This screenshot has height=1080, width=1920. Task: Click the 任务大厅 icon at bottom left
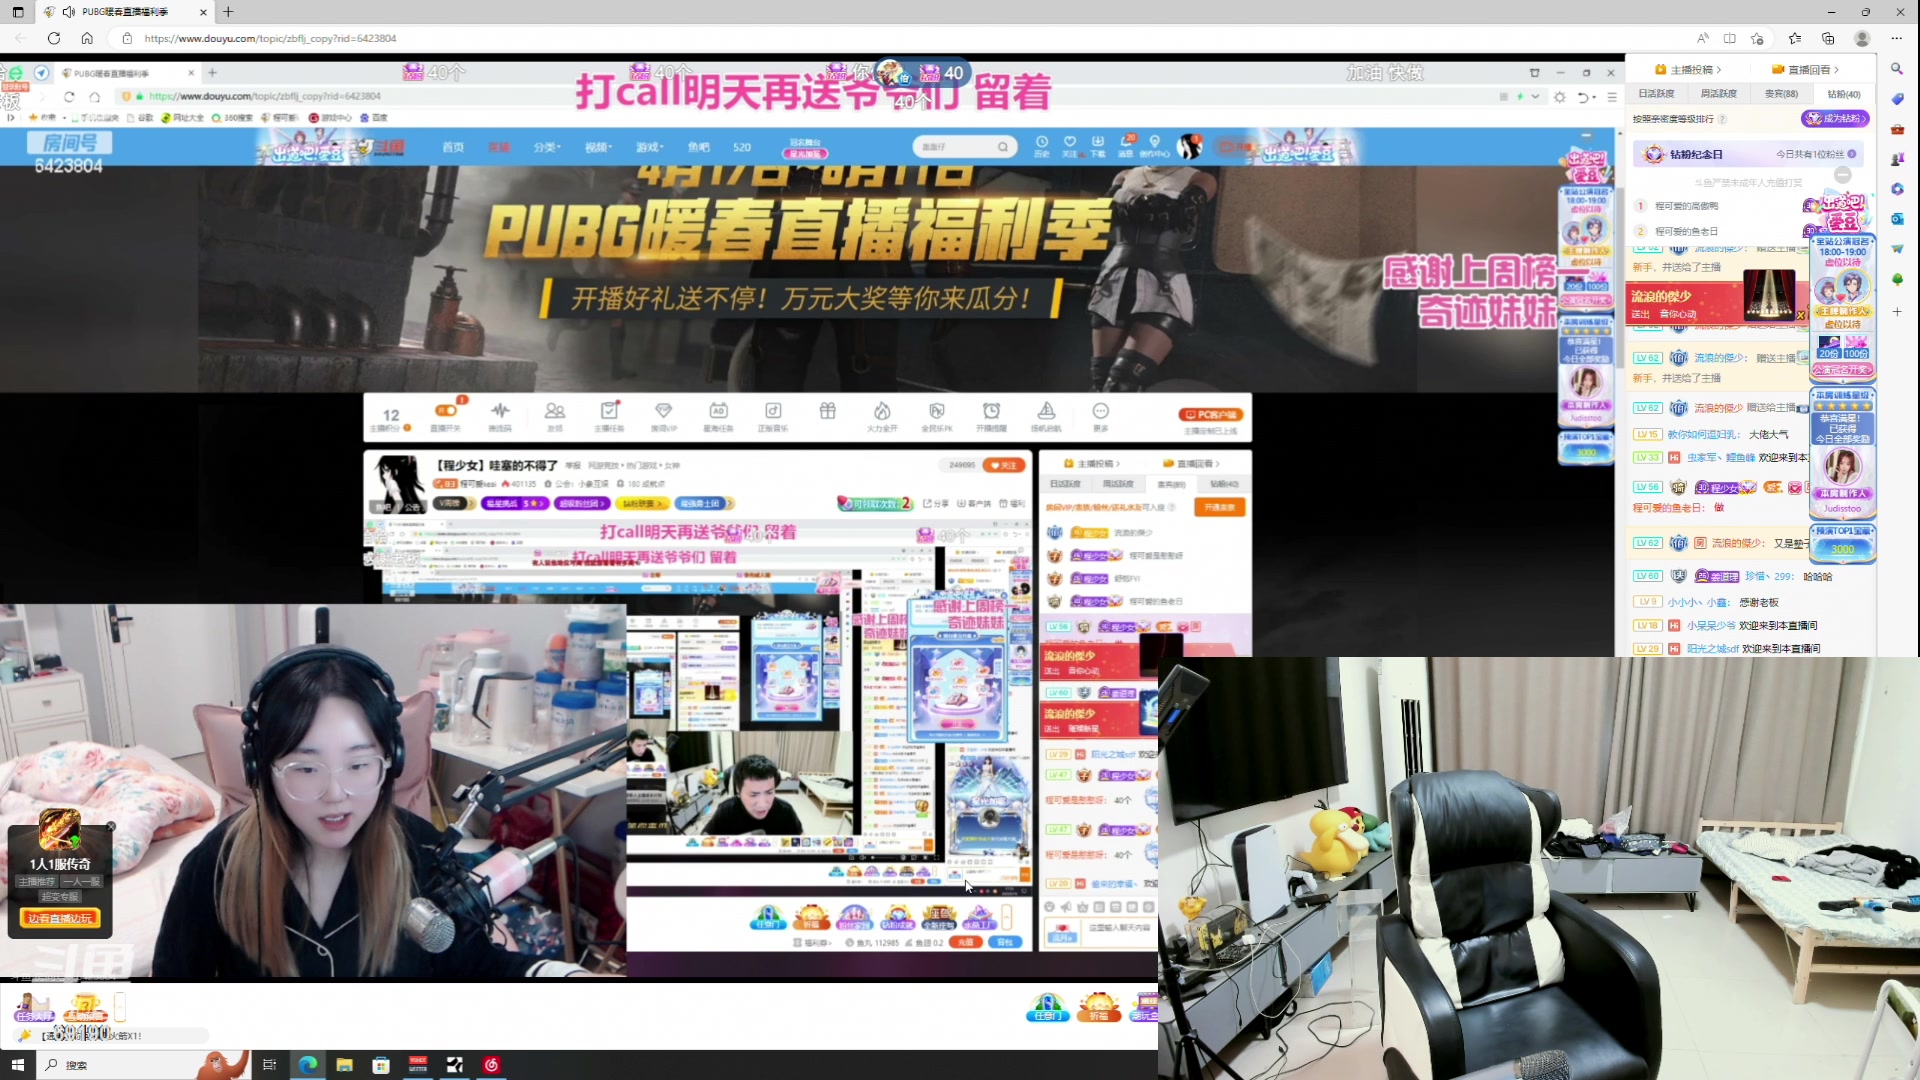click(x=34, y=1007)
